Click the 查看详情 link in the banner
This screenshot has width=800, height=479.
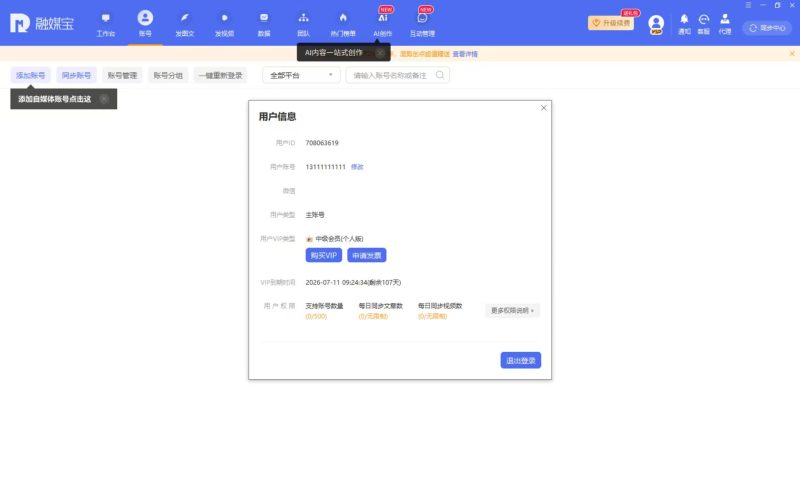click(465, 54)
